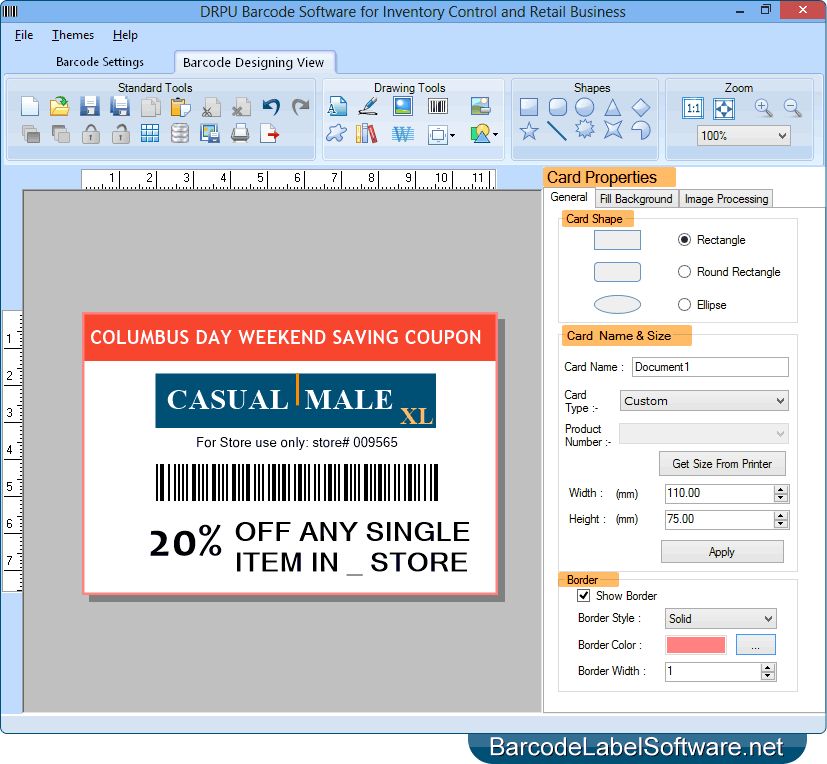The image size is (827, 764).
Task: Select the Casual Male XL logo image
Action: click(295, 400)
